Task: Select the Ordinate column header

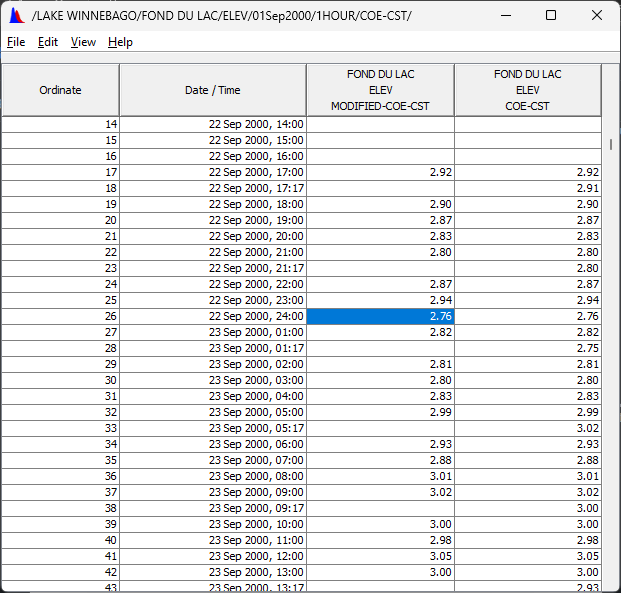Action: 60,90
